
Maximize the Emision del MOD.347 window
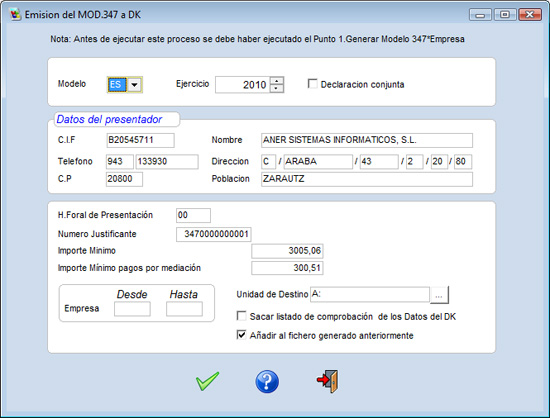coord(505,15)
